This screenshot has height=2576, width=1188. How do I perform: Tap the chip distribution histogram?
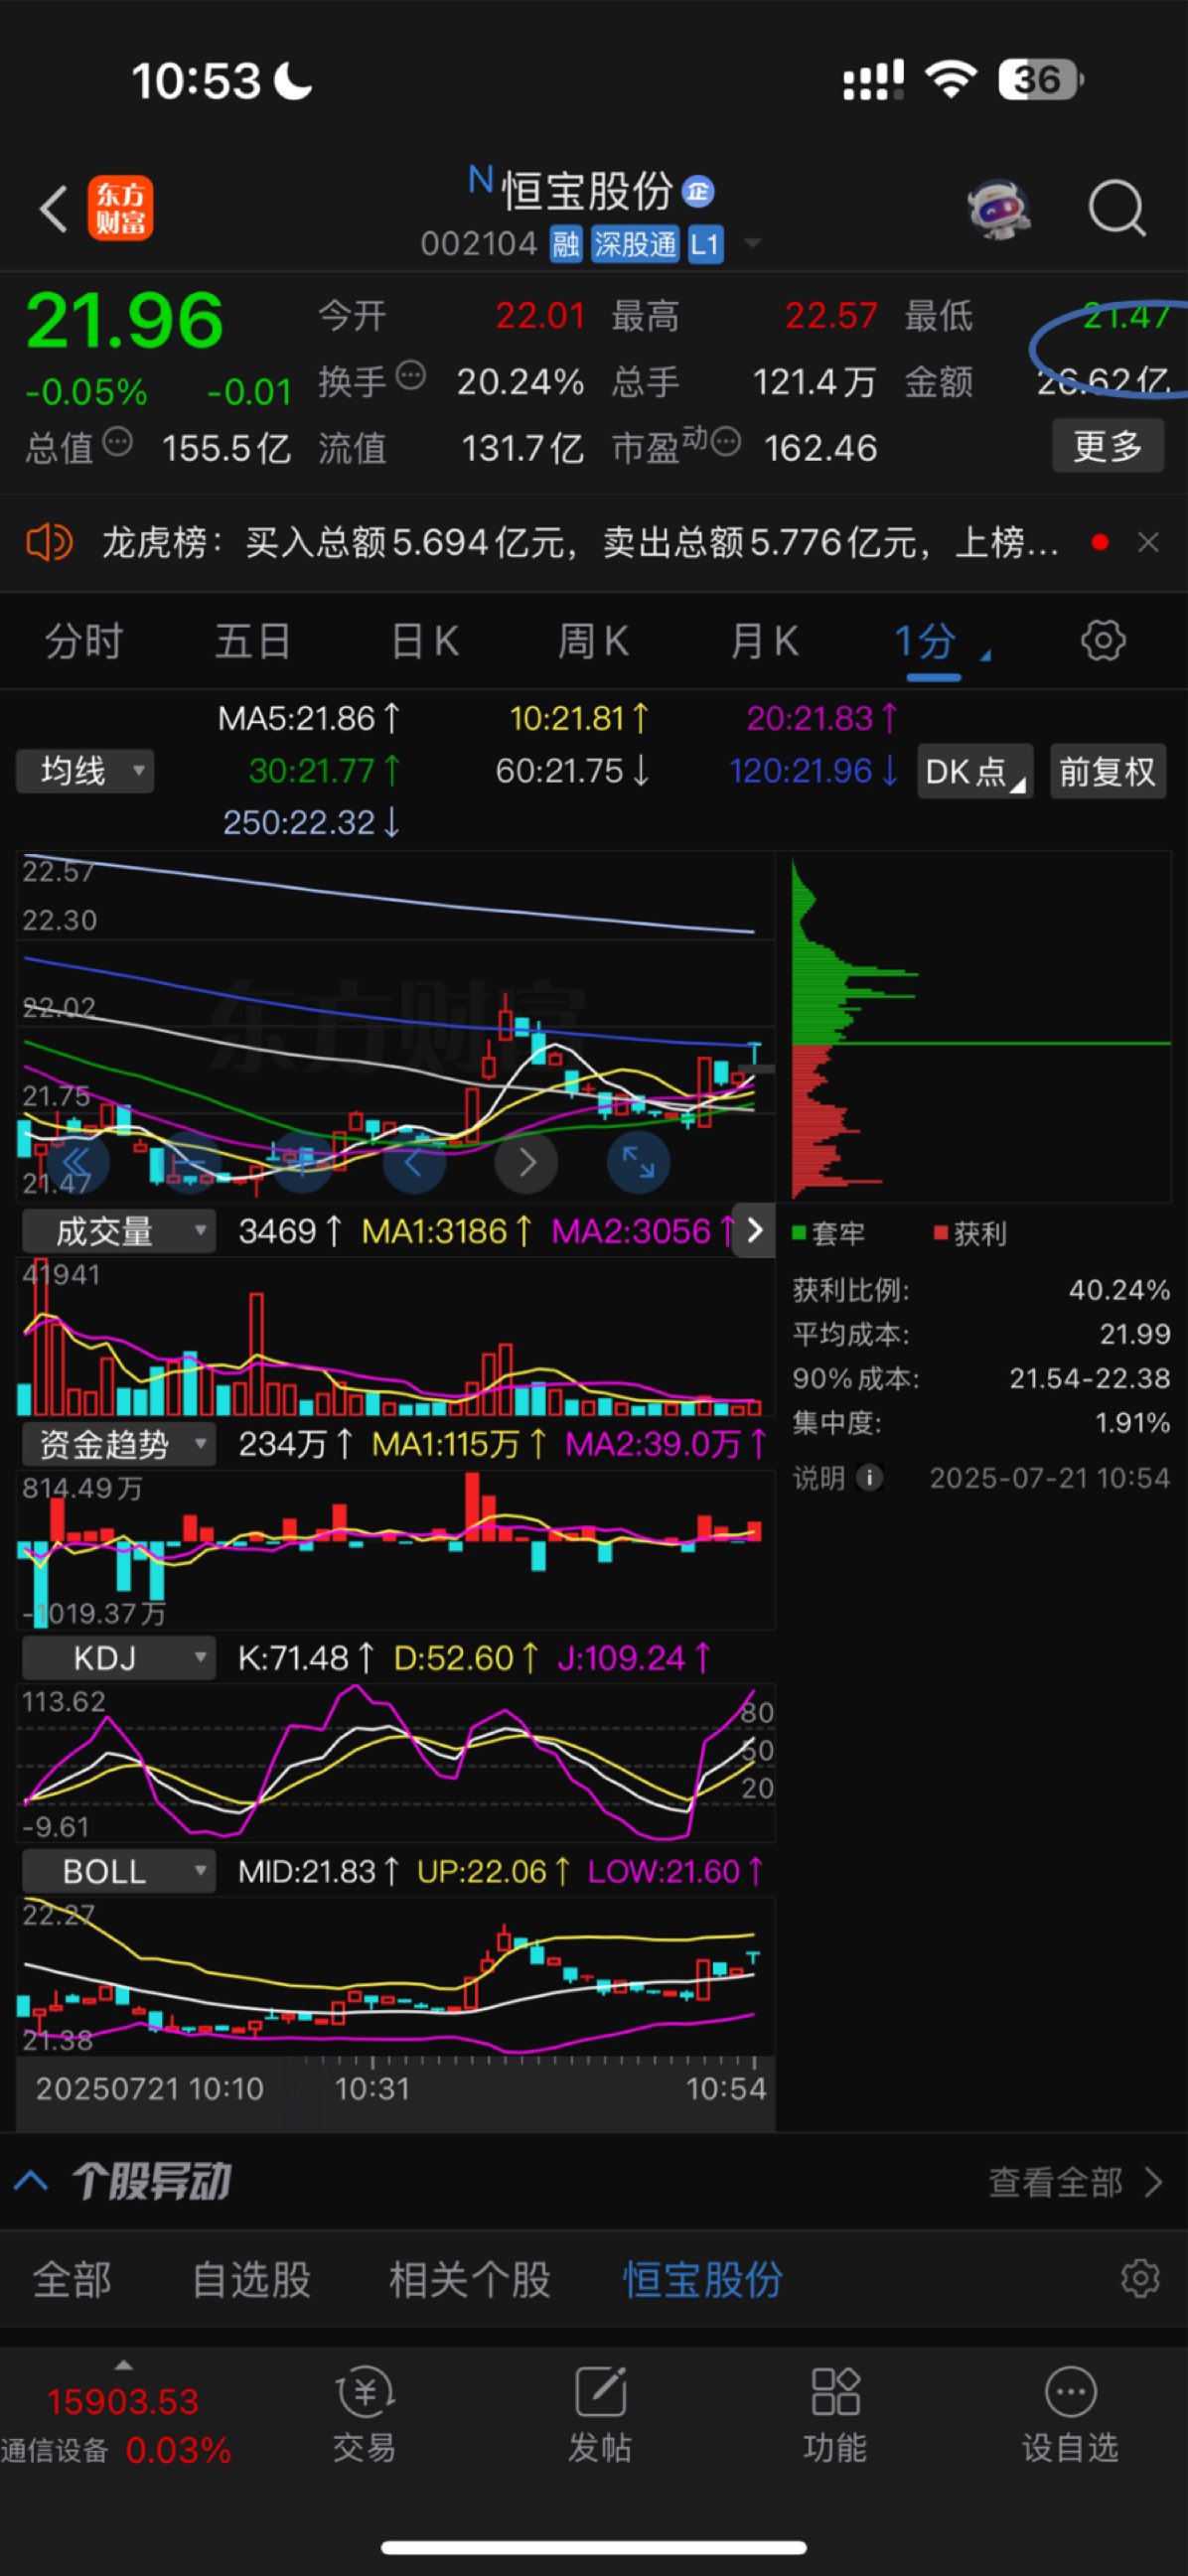(x=980, y=1027)
